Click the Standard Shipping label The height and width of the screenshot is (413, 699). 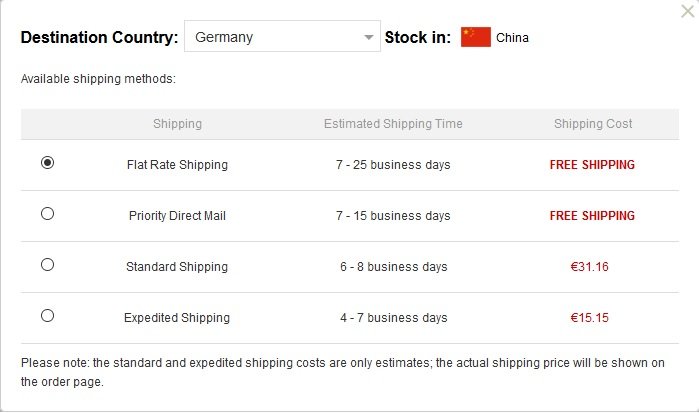[x=177, y=267]
